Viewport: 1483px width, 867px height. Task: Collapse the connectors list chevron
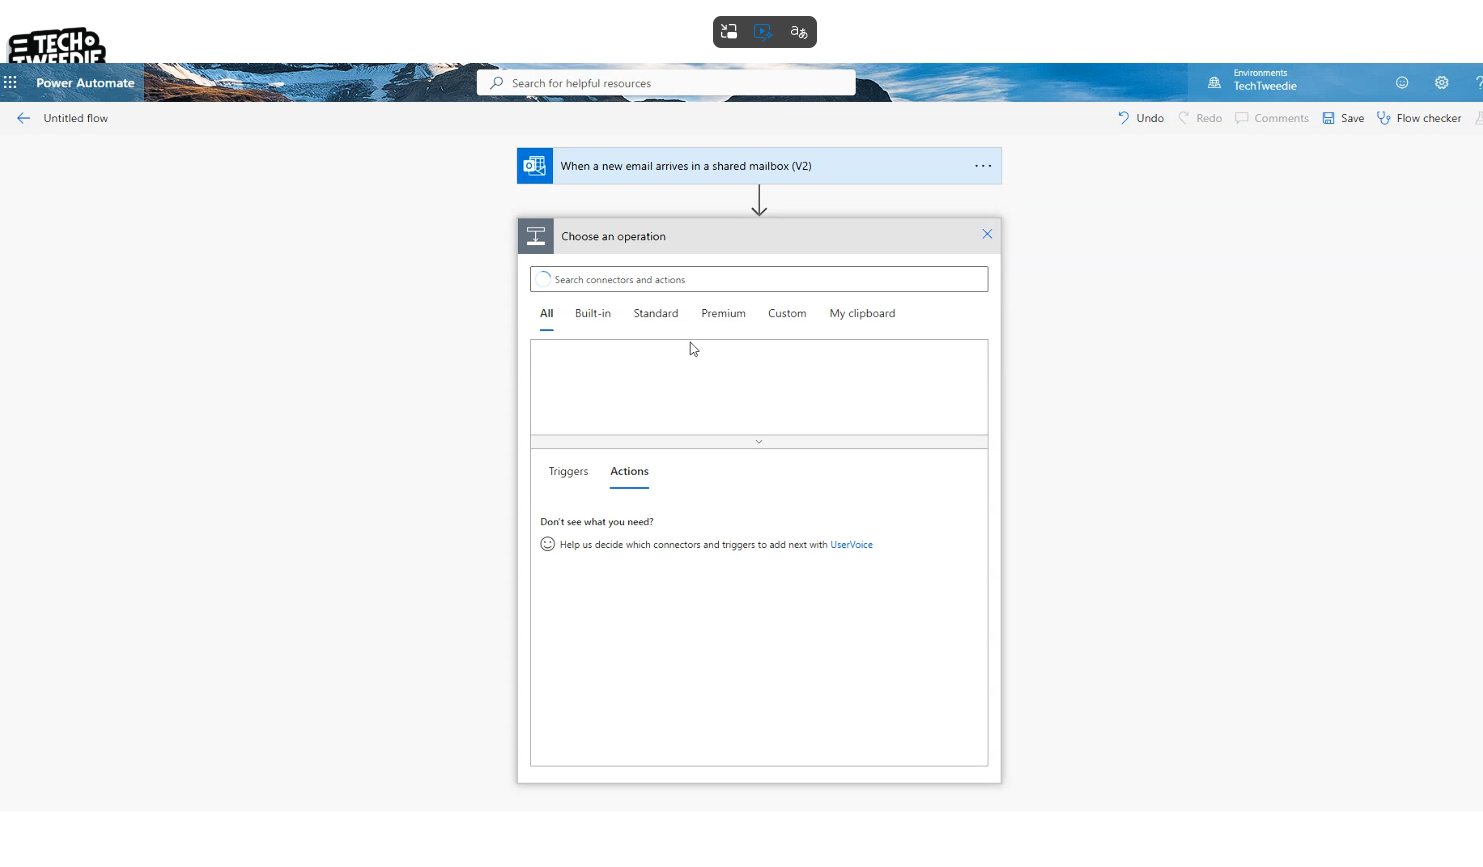[x=759, y=441]
